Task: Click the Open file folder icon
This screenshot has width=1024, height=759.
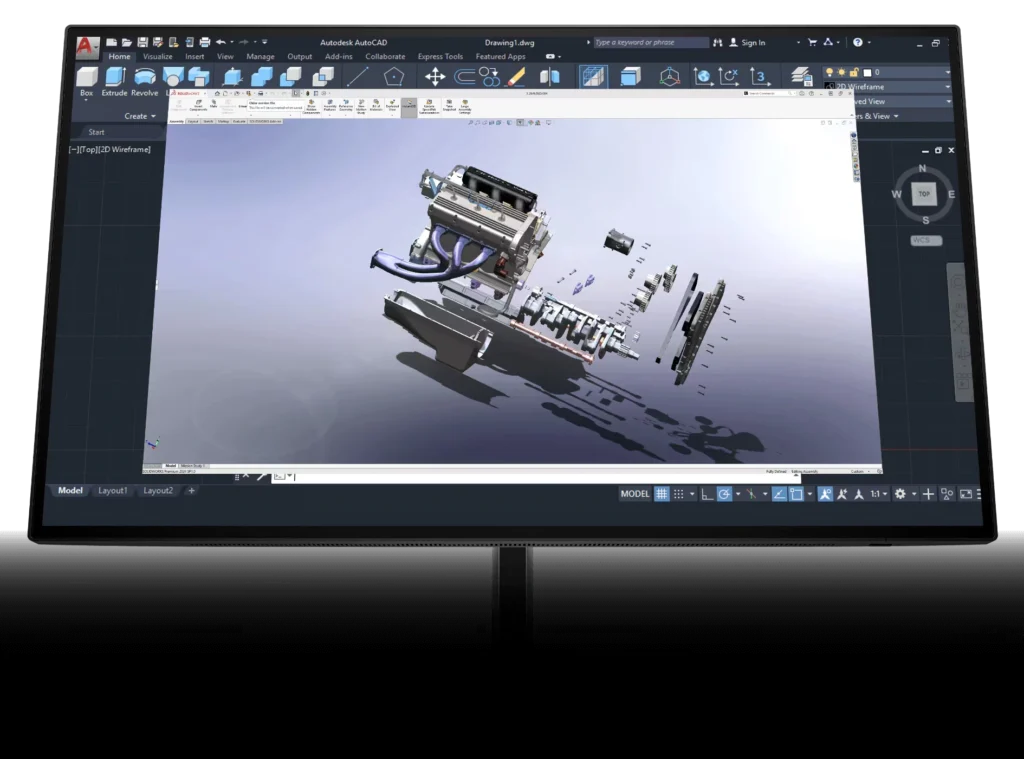Action: click(x=127, y=42)
